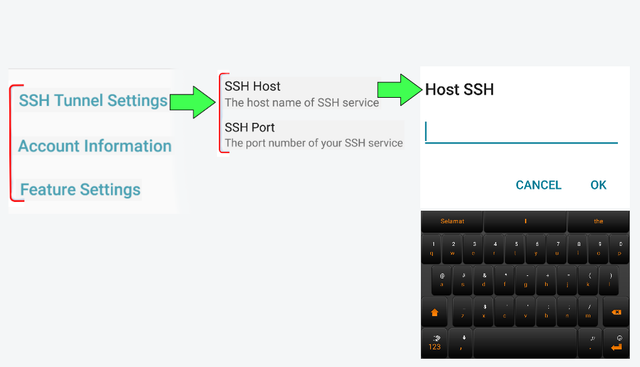Select the SSH Host setting
640x367 pixels.
[302, 94]
